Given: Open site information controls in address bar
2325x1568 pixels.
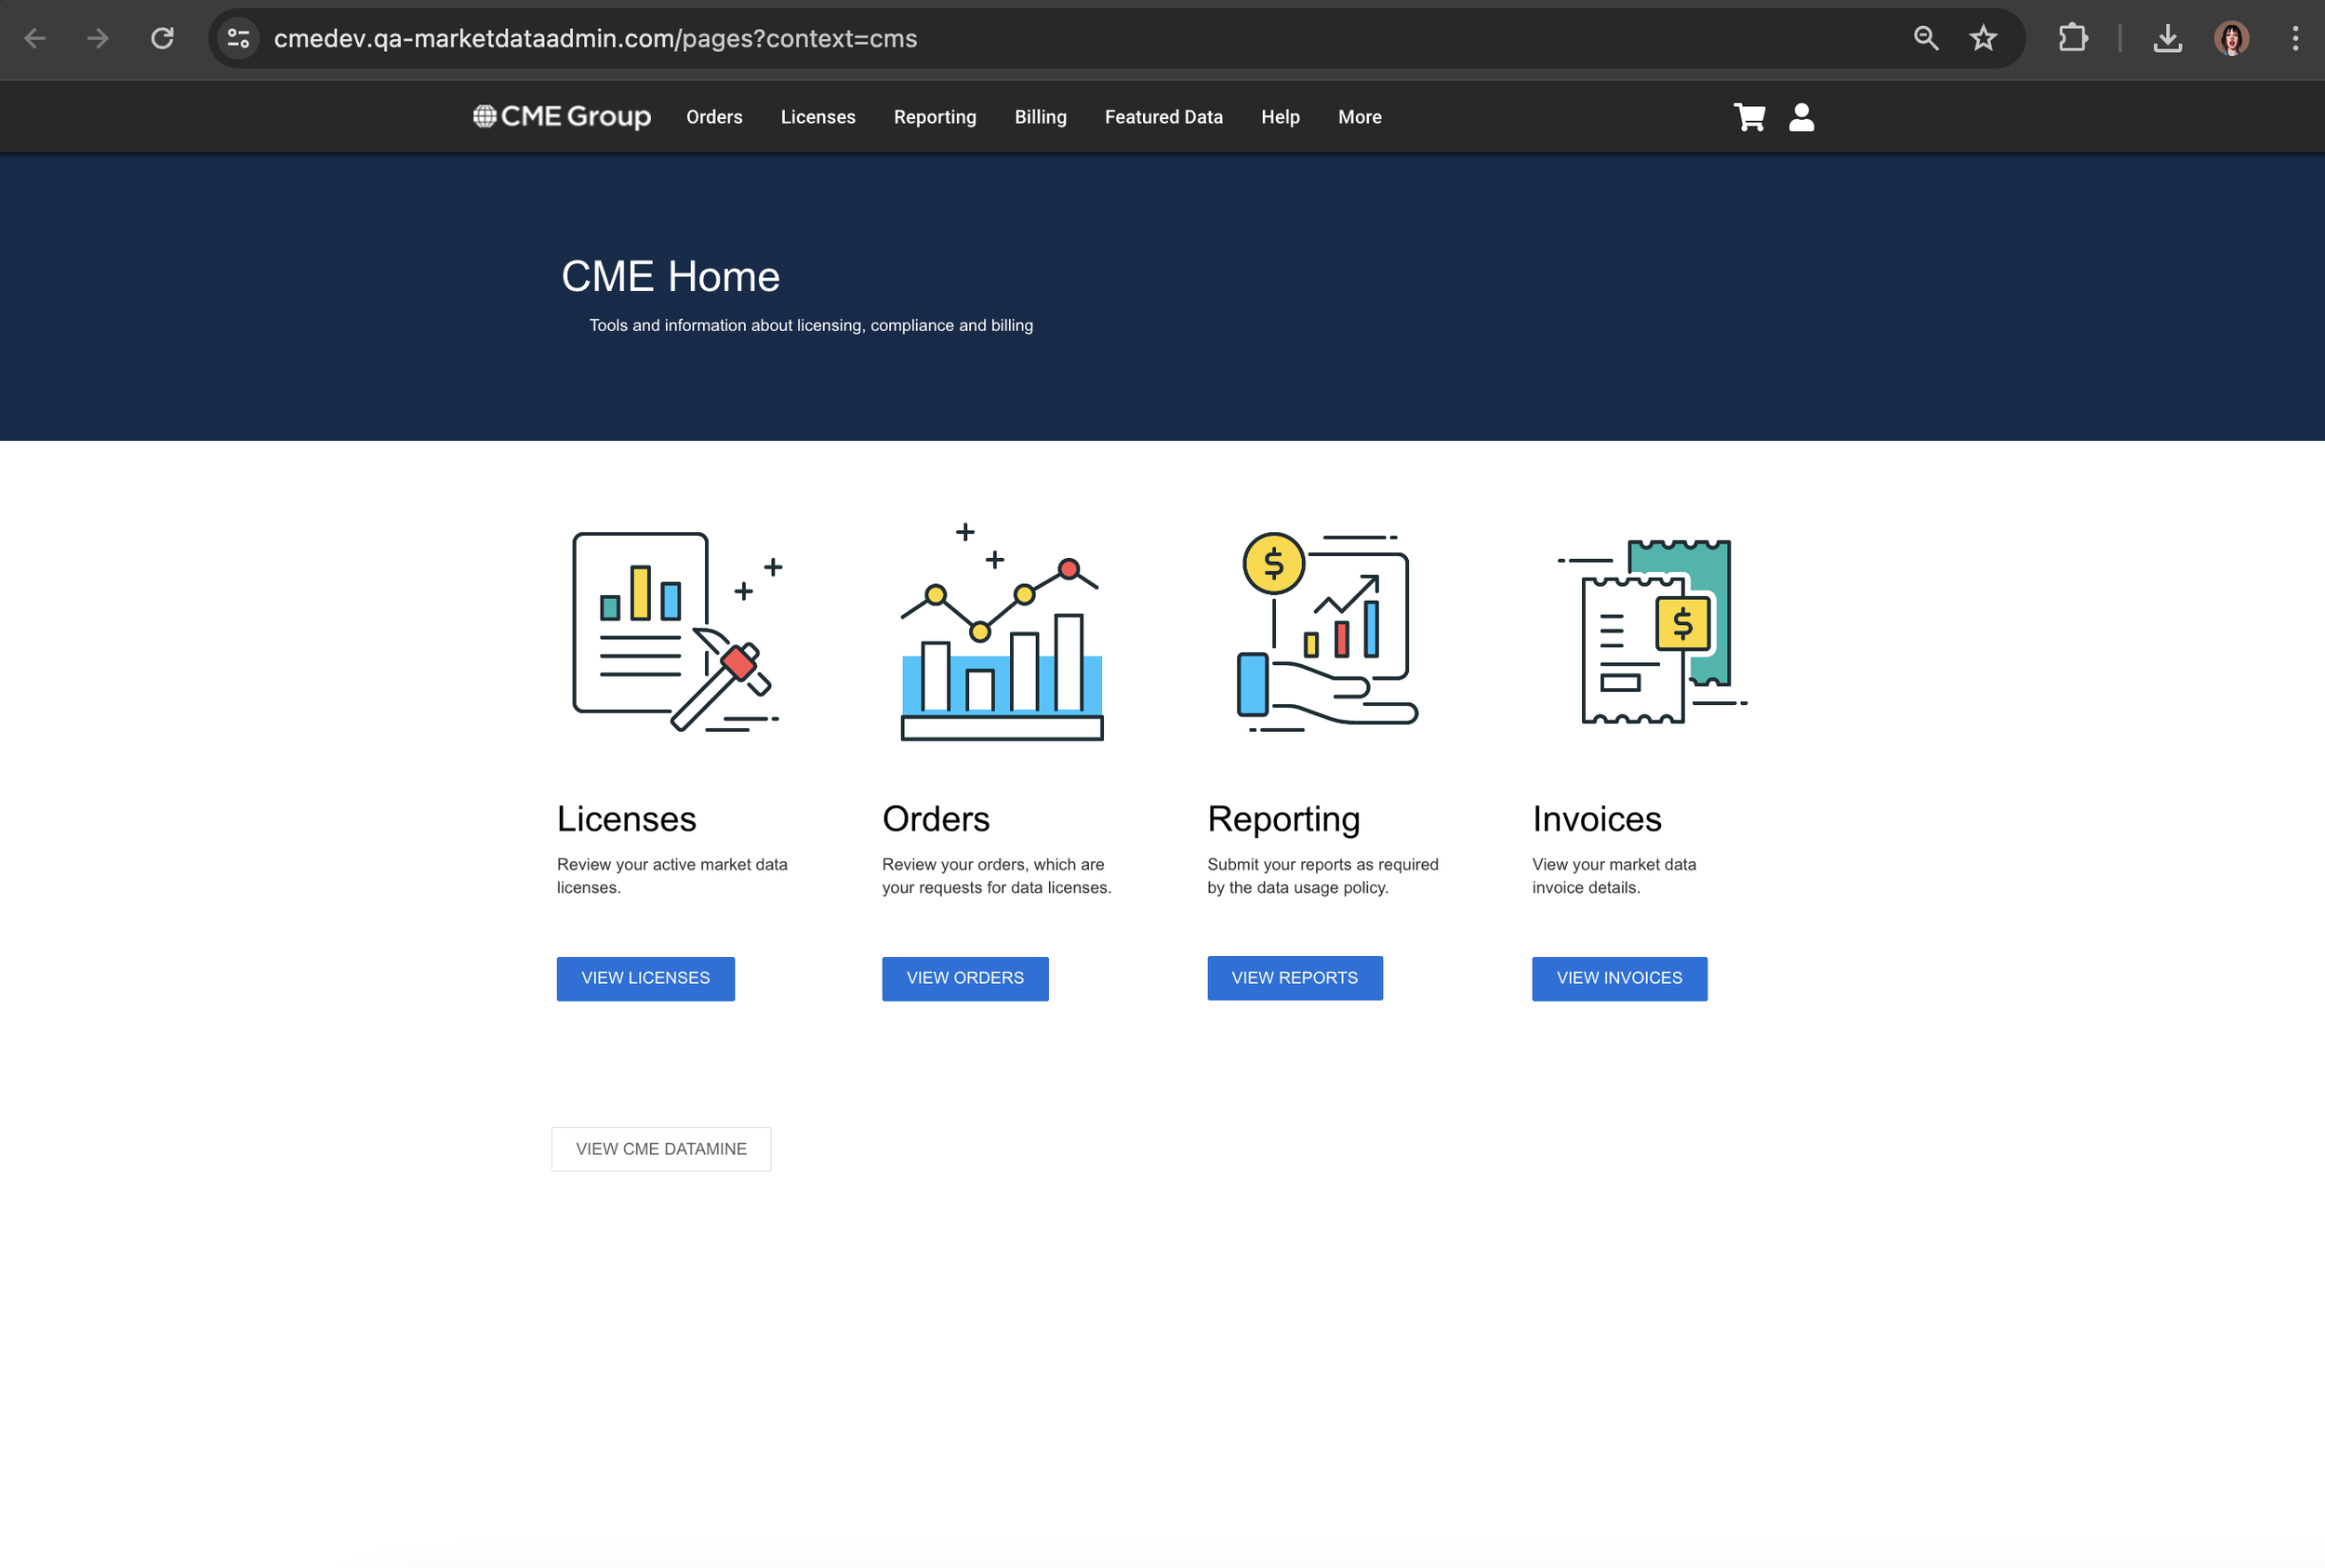Looking at the screenshot, I should [238, 38].
